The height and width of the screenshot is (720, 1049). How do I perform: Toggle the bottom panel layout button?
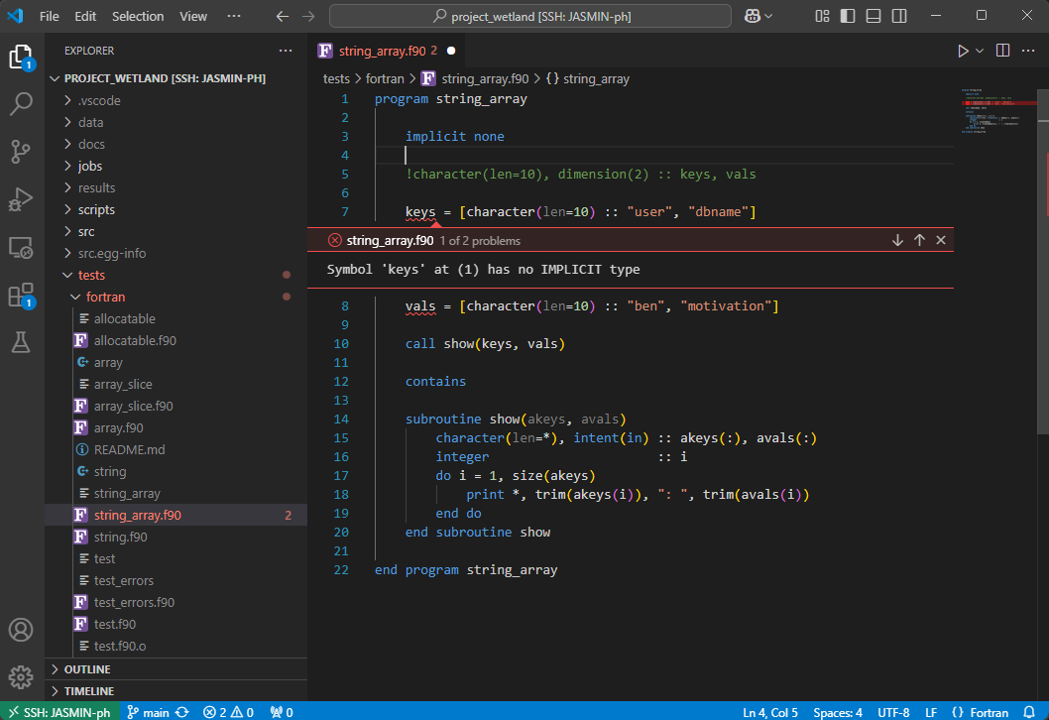(874, 16)
